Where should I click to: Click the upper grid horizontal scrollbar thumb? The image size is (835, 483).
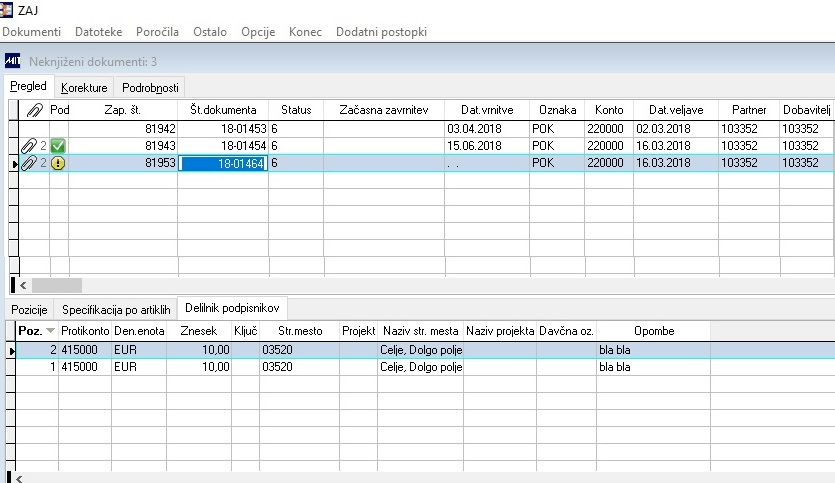57,285
